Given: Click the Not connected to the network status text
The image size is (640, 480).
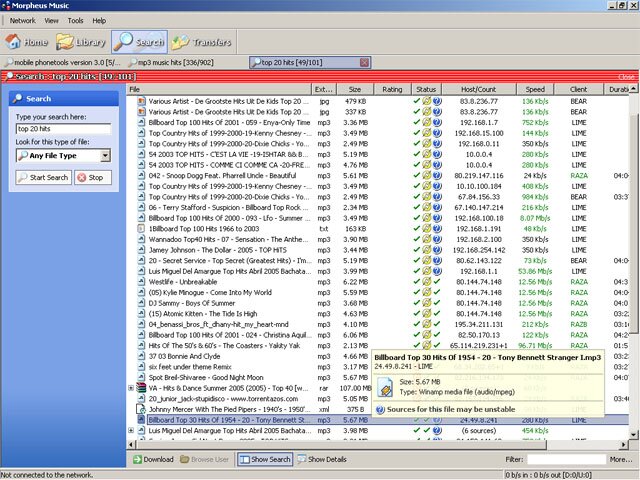Looking at the screenshot, I should pyautogui.click(x=47, y=475).
